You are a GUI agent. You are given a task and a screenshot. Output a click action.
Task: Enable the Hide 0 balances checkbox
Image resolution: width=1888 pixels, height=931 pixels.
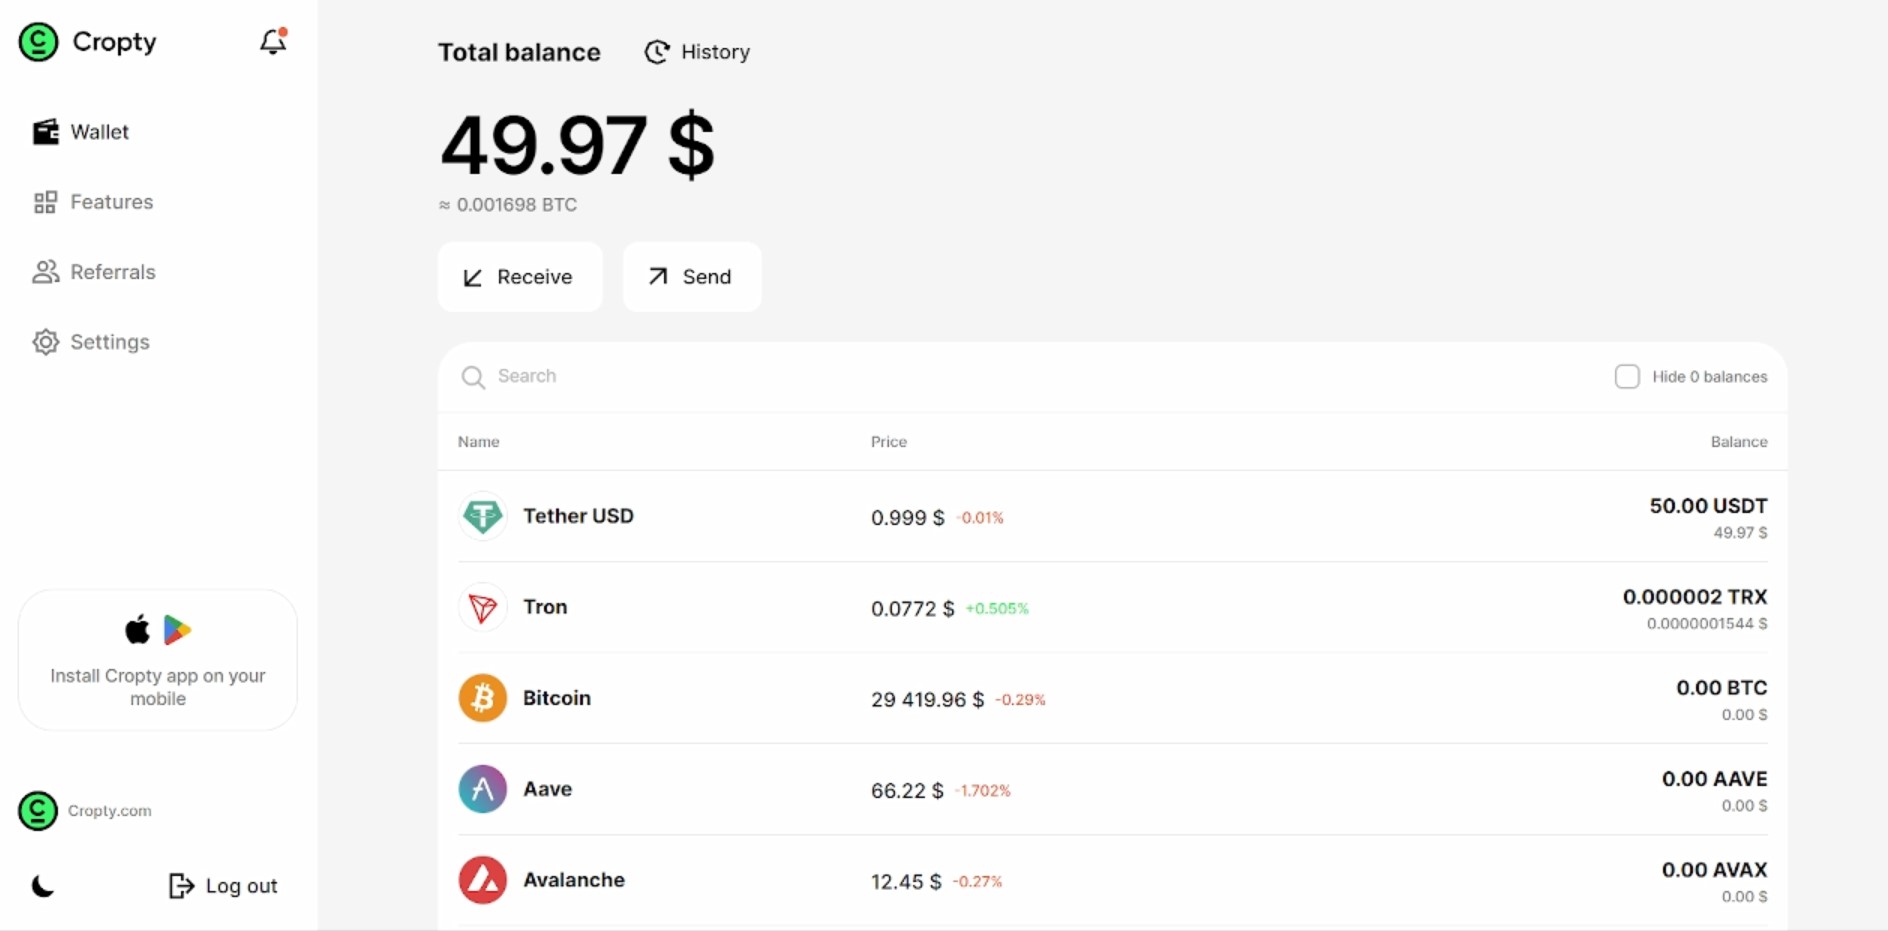pos(1627,377)
